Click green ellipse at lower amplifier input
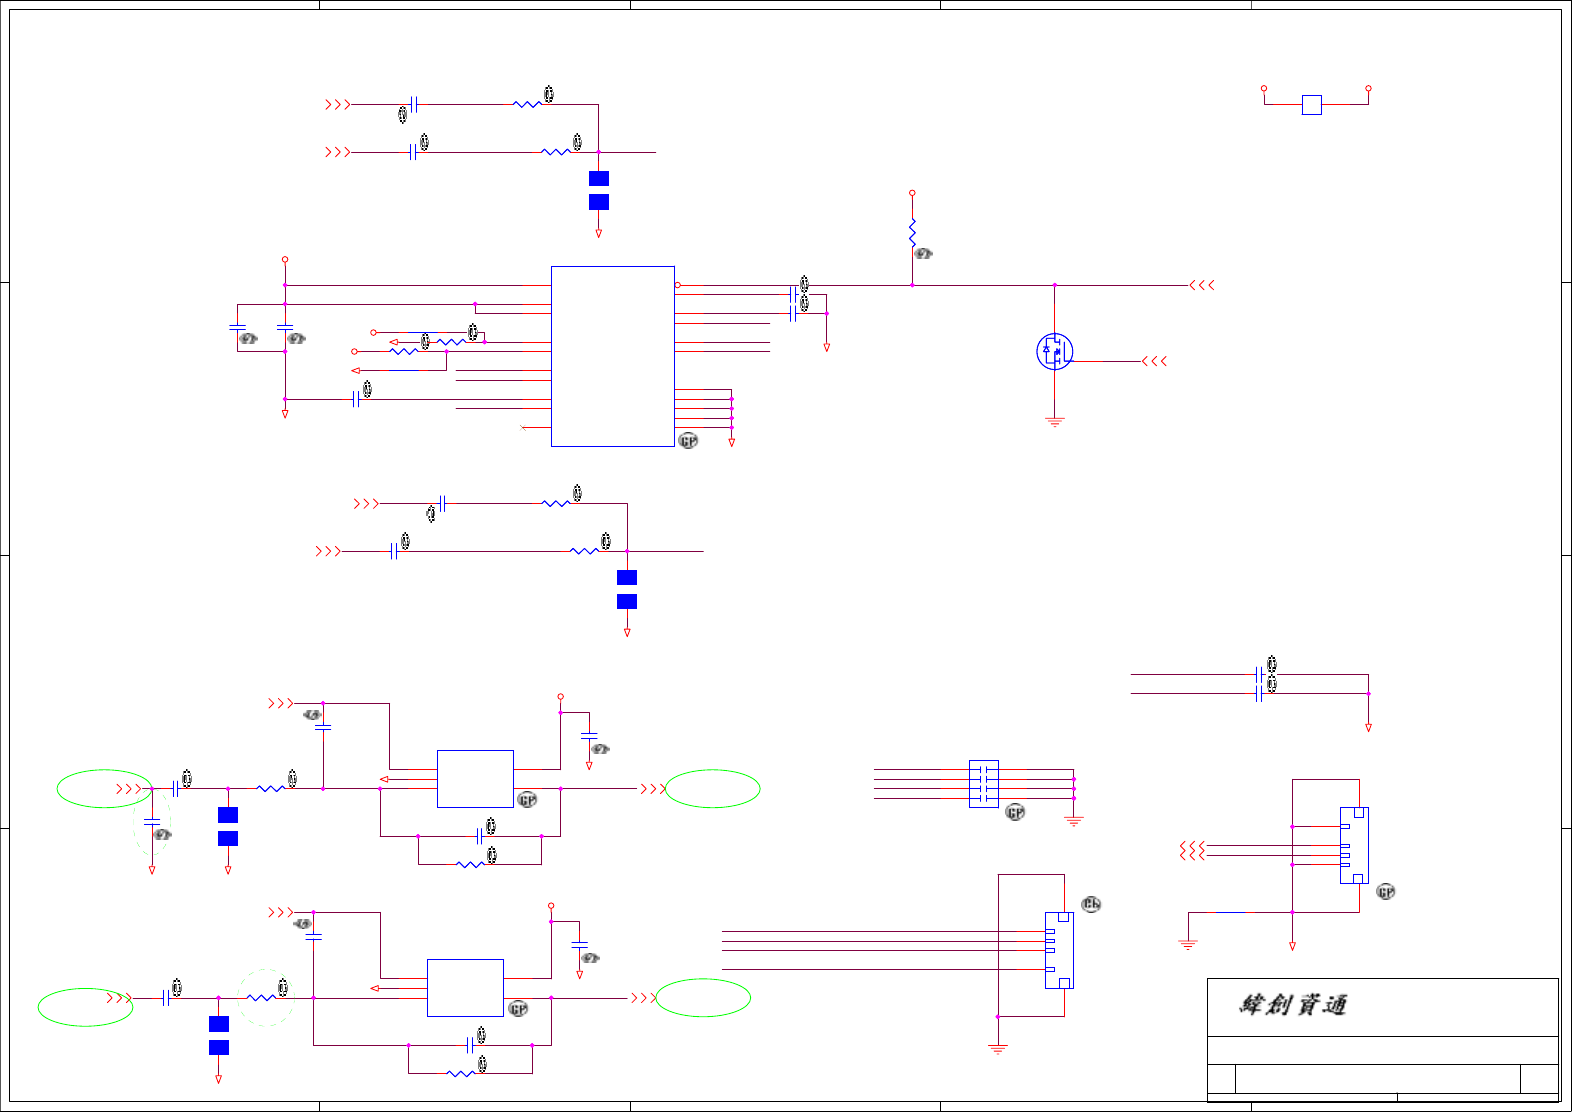 85,1007
